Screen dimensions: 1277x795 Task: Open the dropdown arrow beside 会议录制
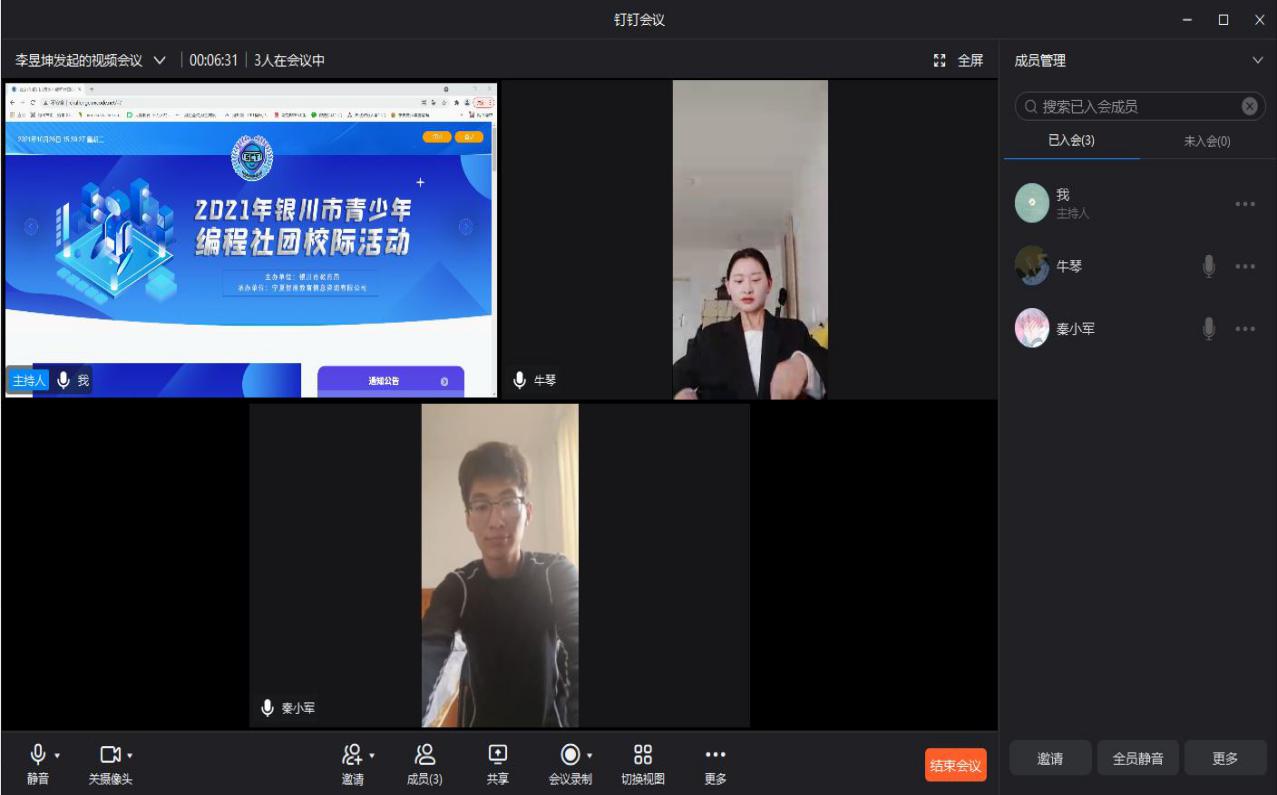[590, 755]
